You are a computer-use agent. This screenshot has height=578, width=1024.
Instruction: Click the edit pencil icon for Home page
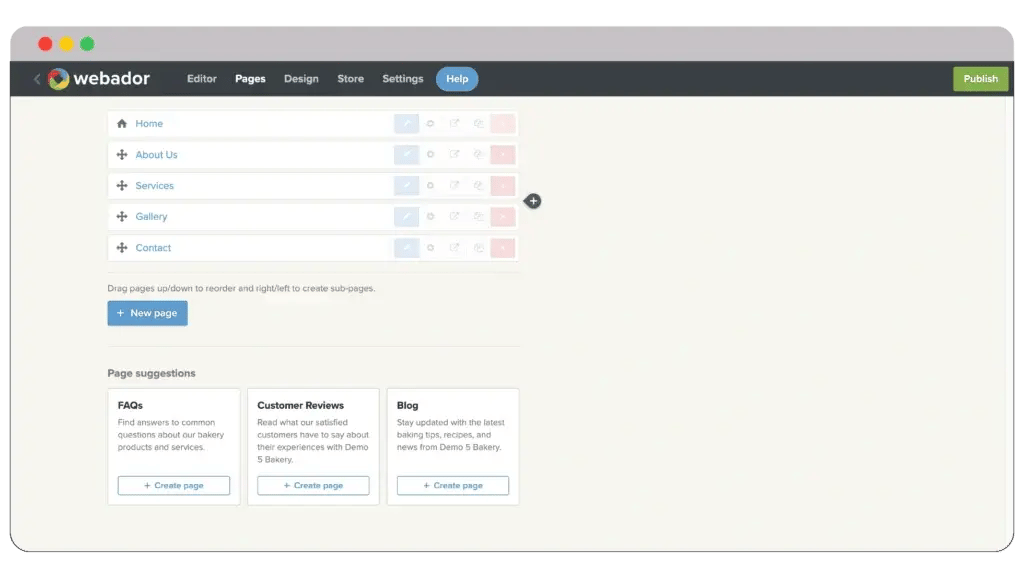(x=406, y=124)
